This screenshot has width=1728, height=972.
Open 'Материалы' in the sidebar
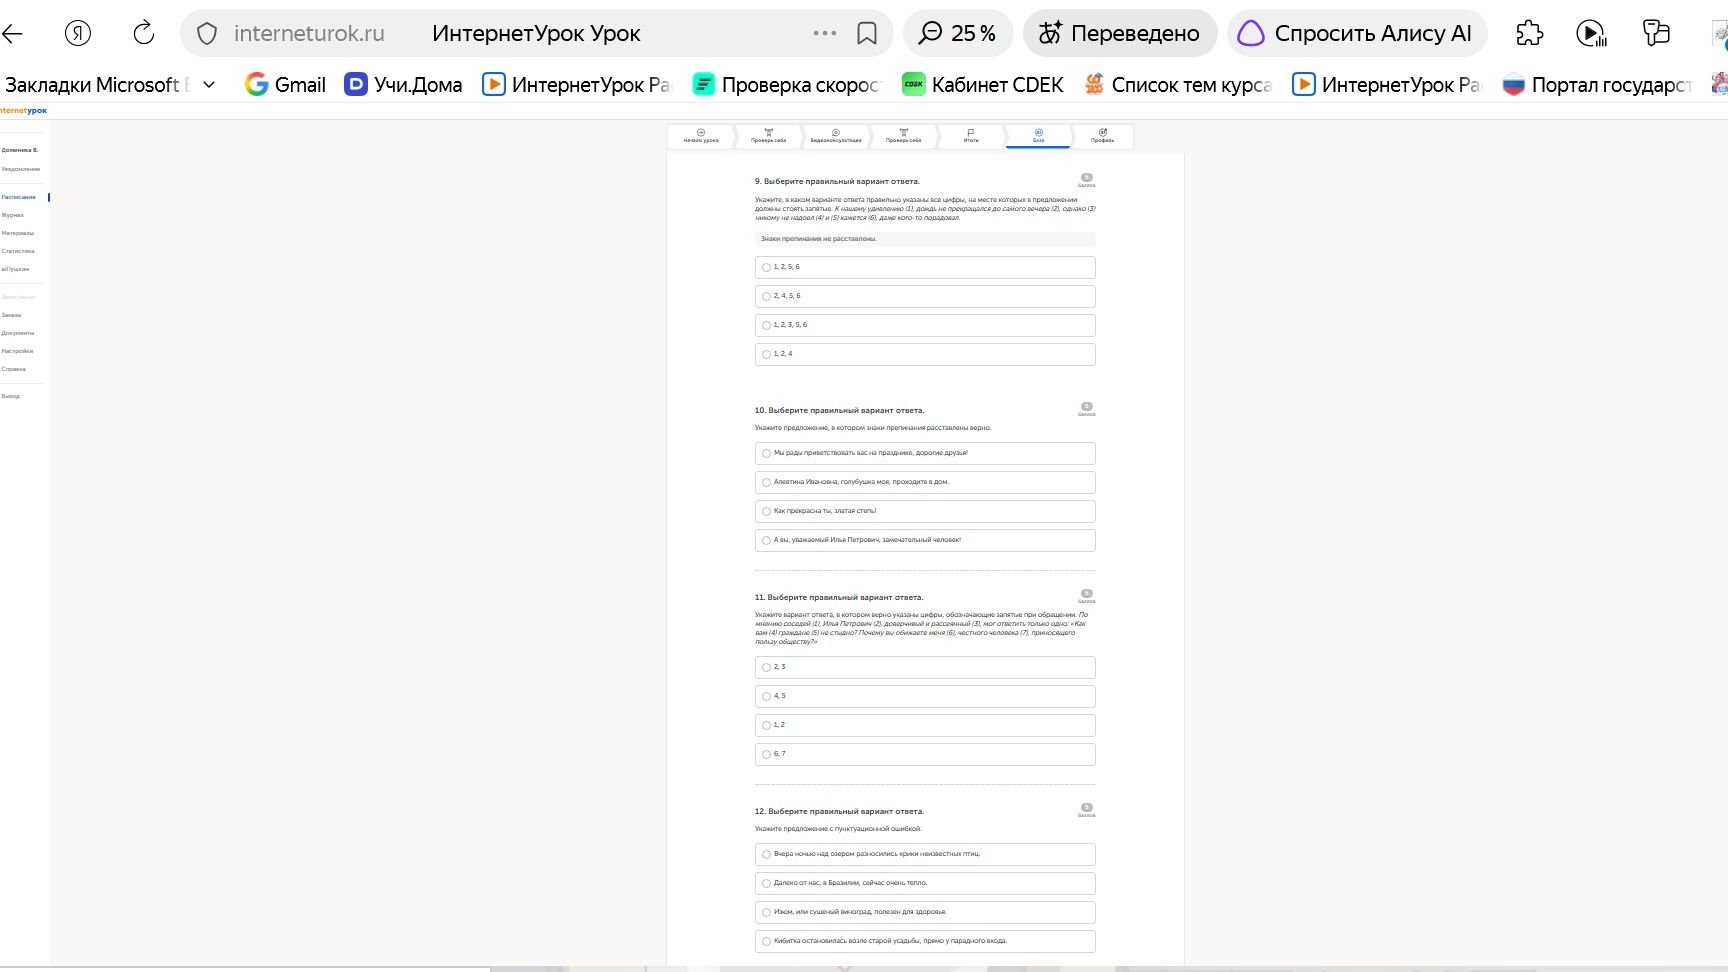18,233
